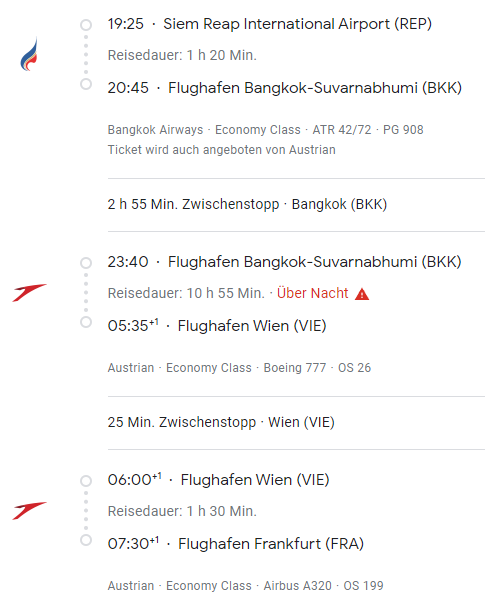Click the flight number OS 199
This screenshot has width=485, height=603.
pyautogui.click(x=363, y=585)
